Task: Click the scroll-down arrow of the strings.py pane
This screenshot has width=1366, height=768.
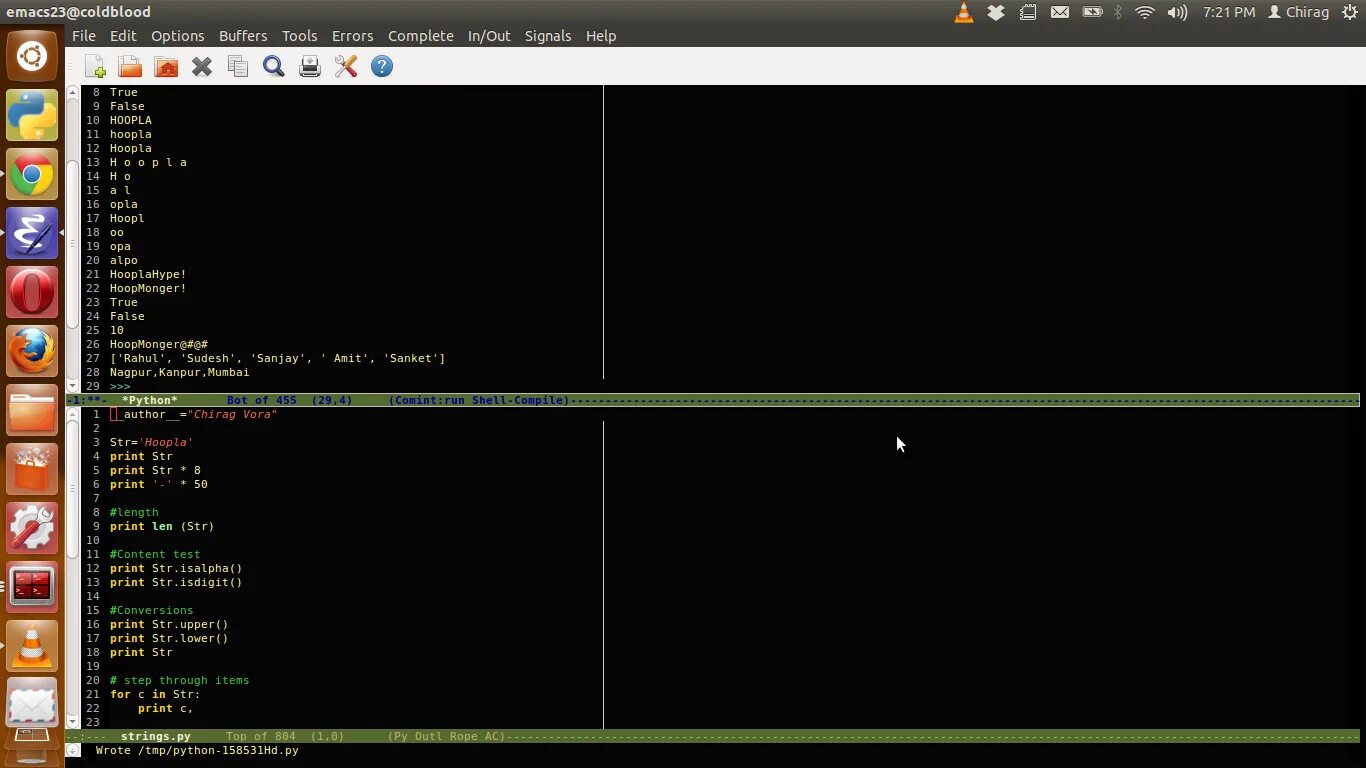Action: tap(73, 721)
